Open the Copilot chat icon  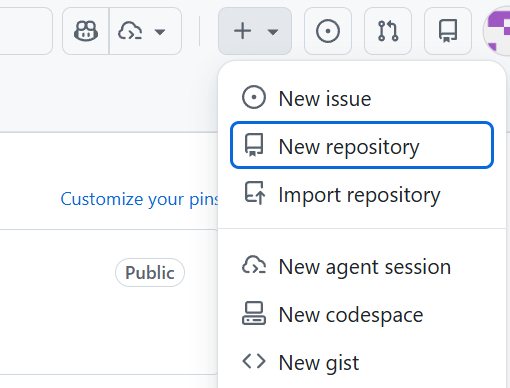(x=86, y=31)
